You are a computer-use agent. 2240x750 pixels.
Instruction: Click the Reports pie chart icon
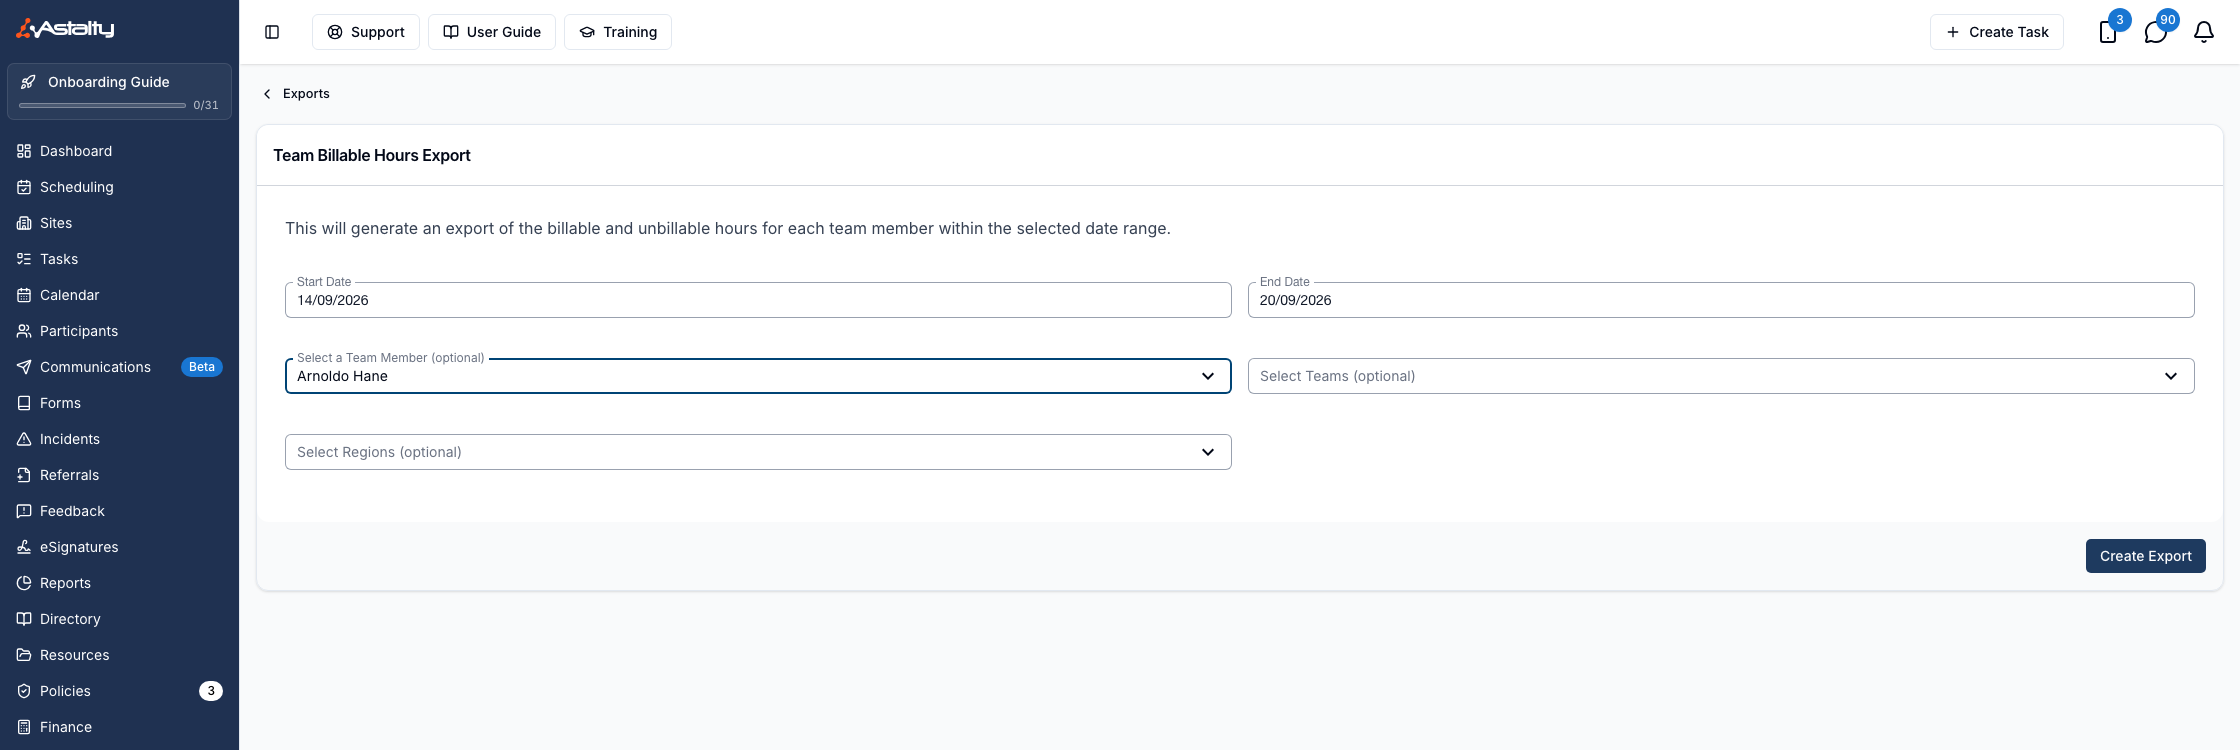[24, 583]
